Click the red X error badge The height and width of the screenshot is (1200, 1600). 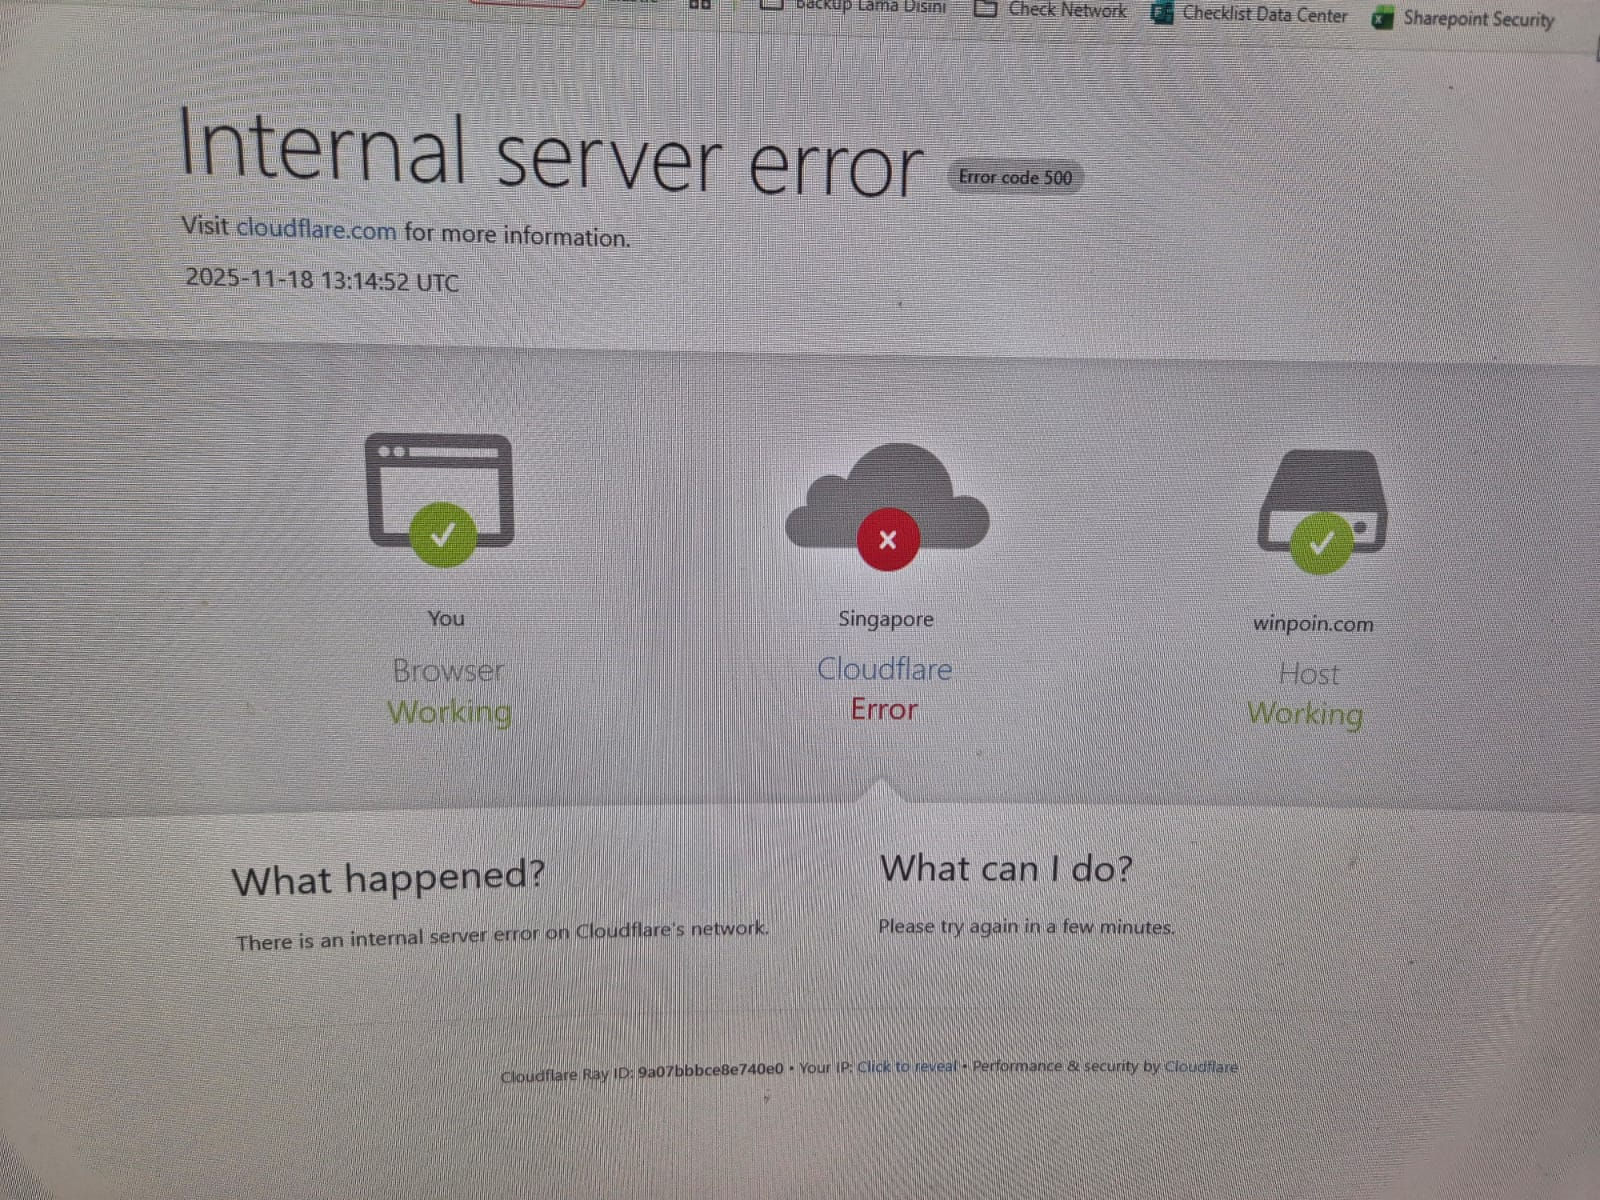(x=887, y=540)
